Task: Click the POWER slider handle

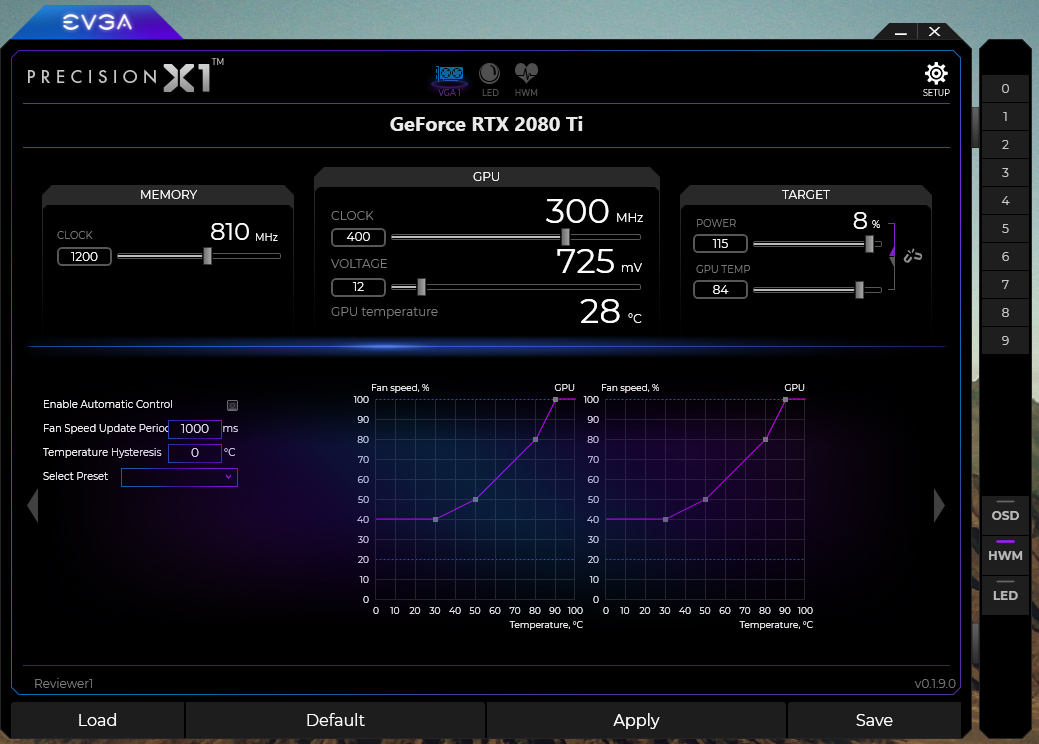Action: 868,243
